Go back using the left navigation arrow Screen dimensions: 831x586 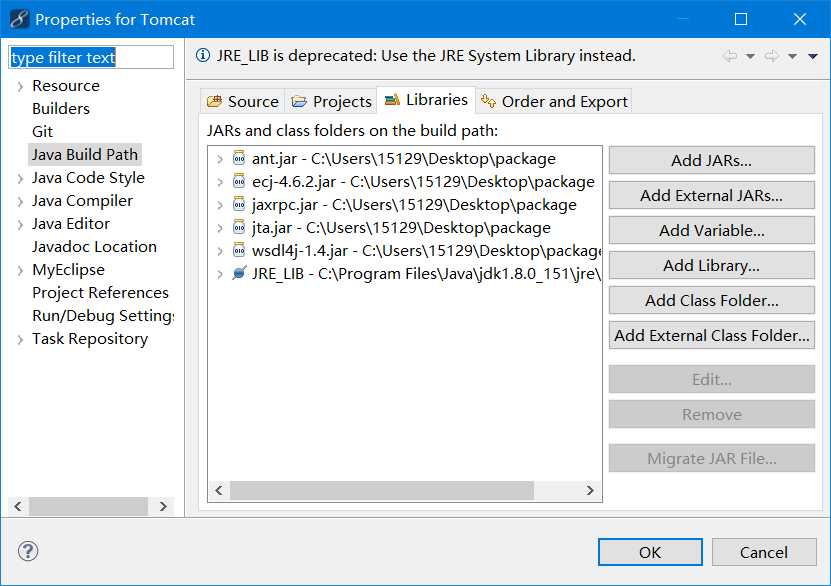(x=730, y=56)
